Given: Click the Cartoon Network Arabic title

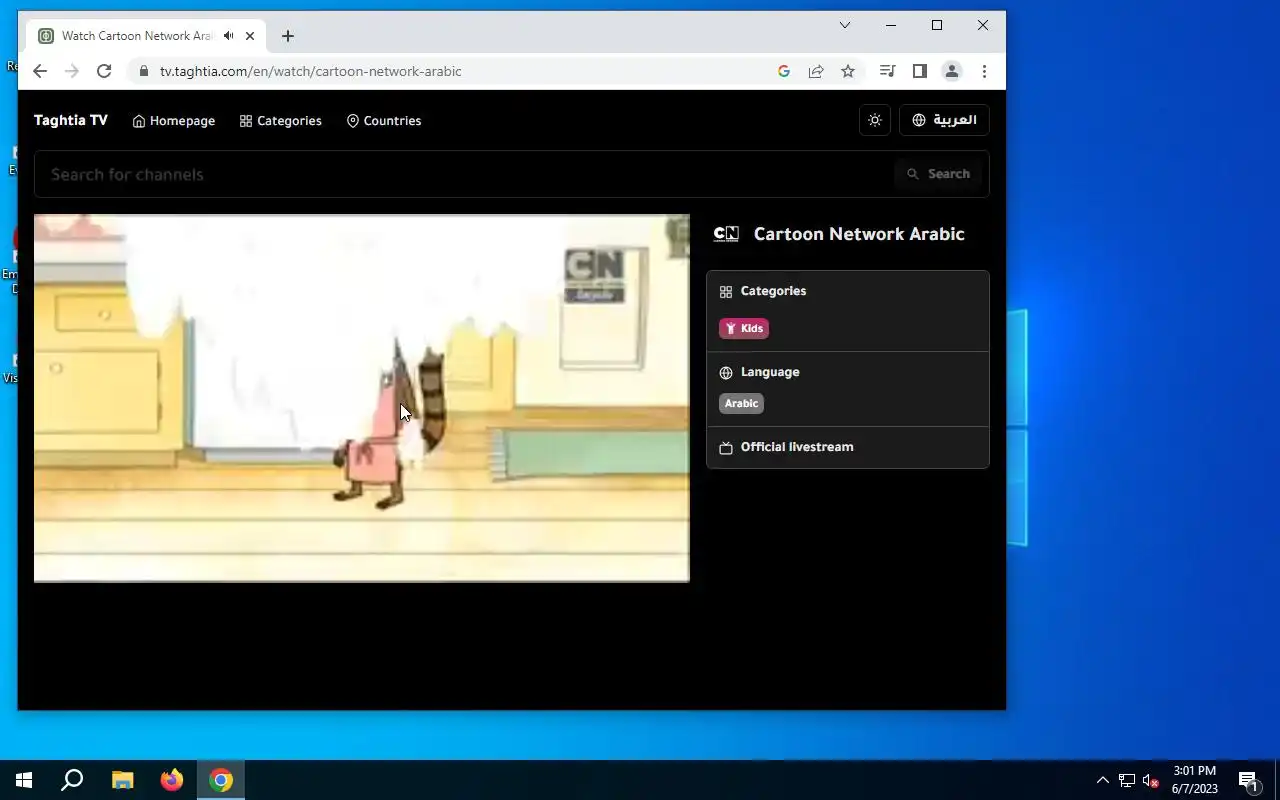Looking at the screenshot, I should [859, 234].
